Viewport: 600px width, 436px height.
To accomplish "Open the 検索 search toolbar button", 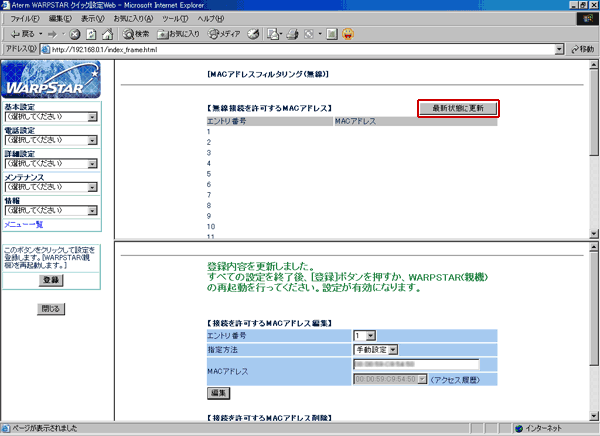I will 135,33.
